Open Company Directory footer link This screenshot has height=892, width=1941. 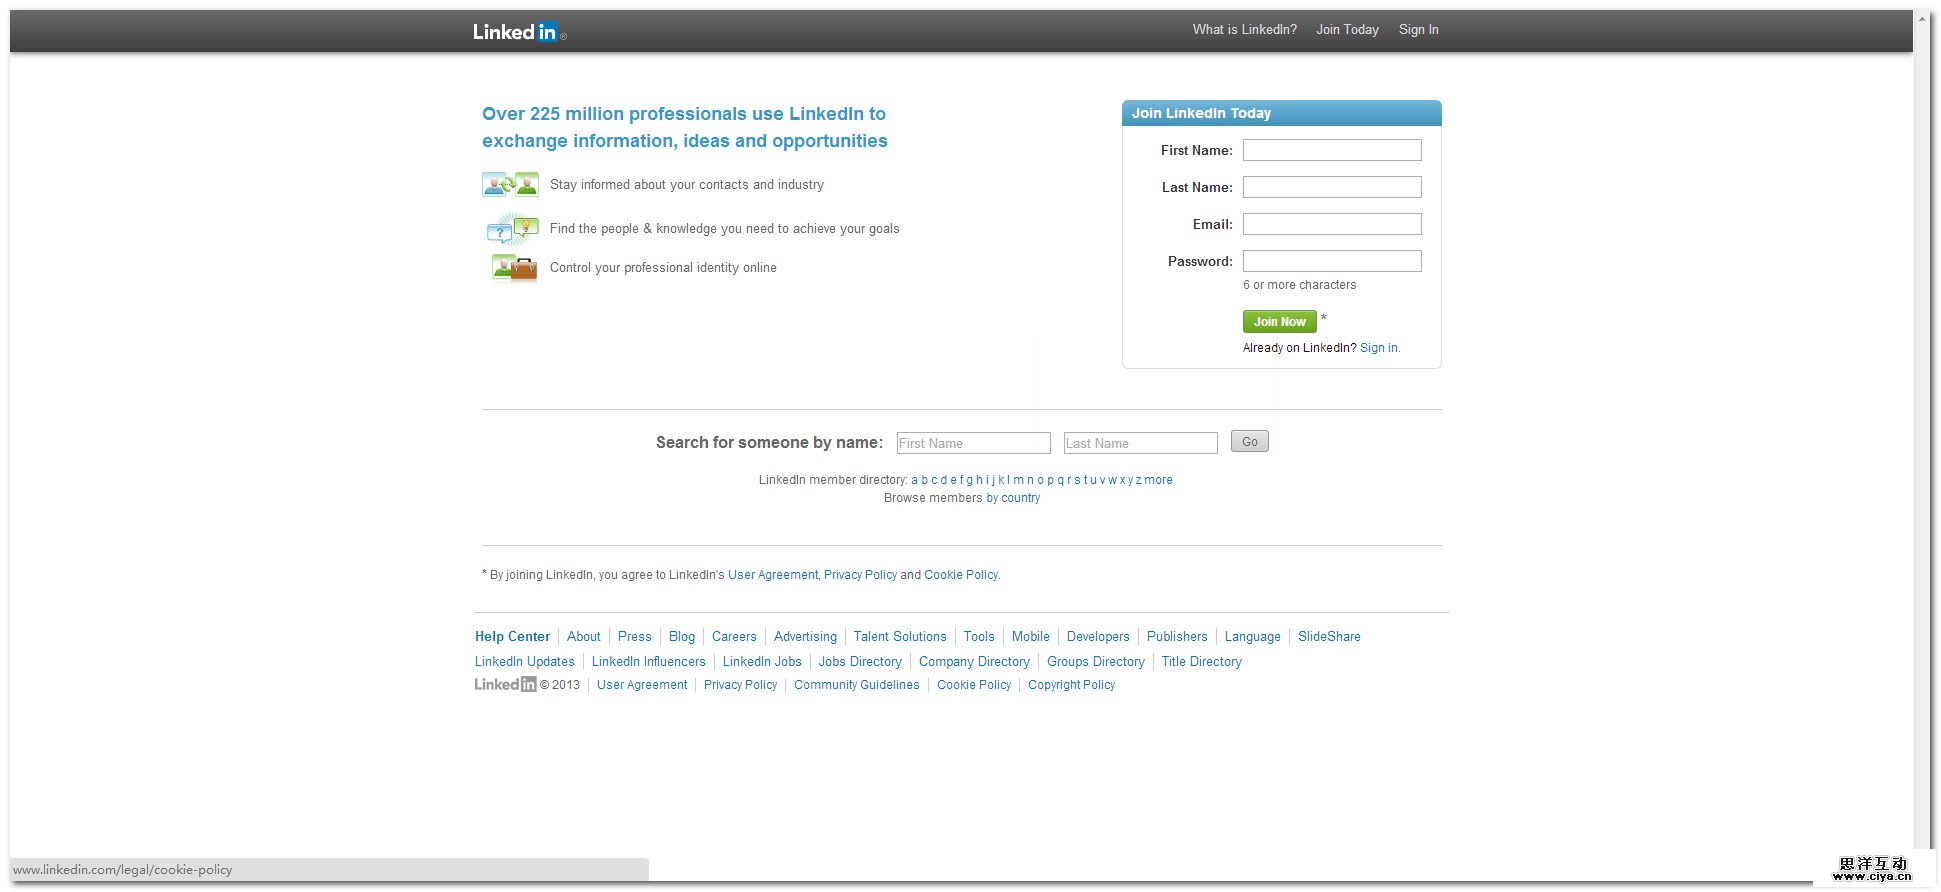coord(974,662)
